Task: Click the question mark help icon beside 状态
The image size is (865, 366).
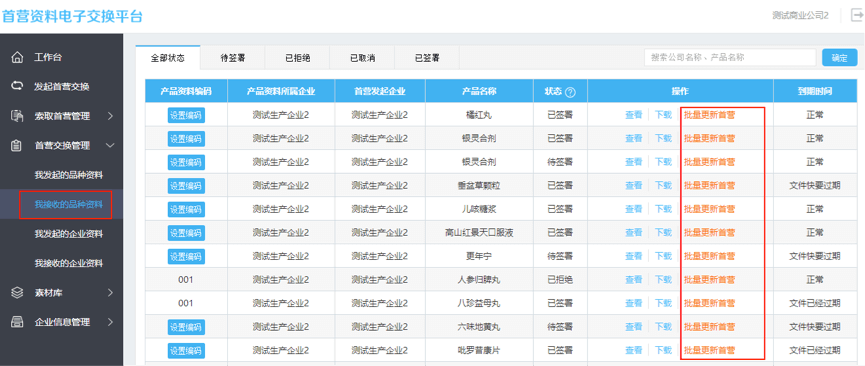Action: click(x=570, y=92)
